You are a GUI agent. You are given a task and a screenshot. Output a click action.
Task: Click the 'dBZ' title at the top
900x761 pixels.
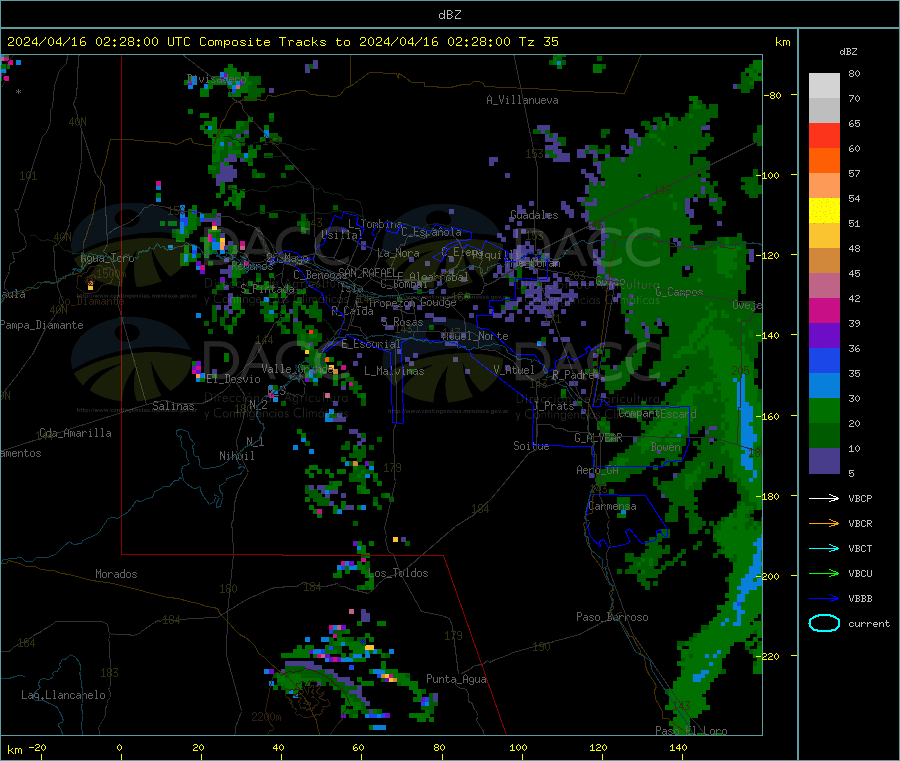449,15
